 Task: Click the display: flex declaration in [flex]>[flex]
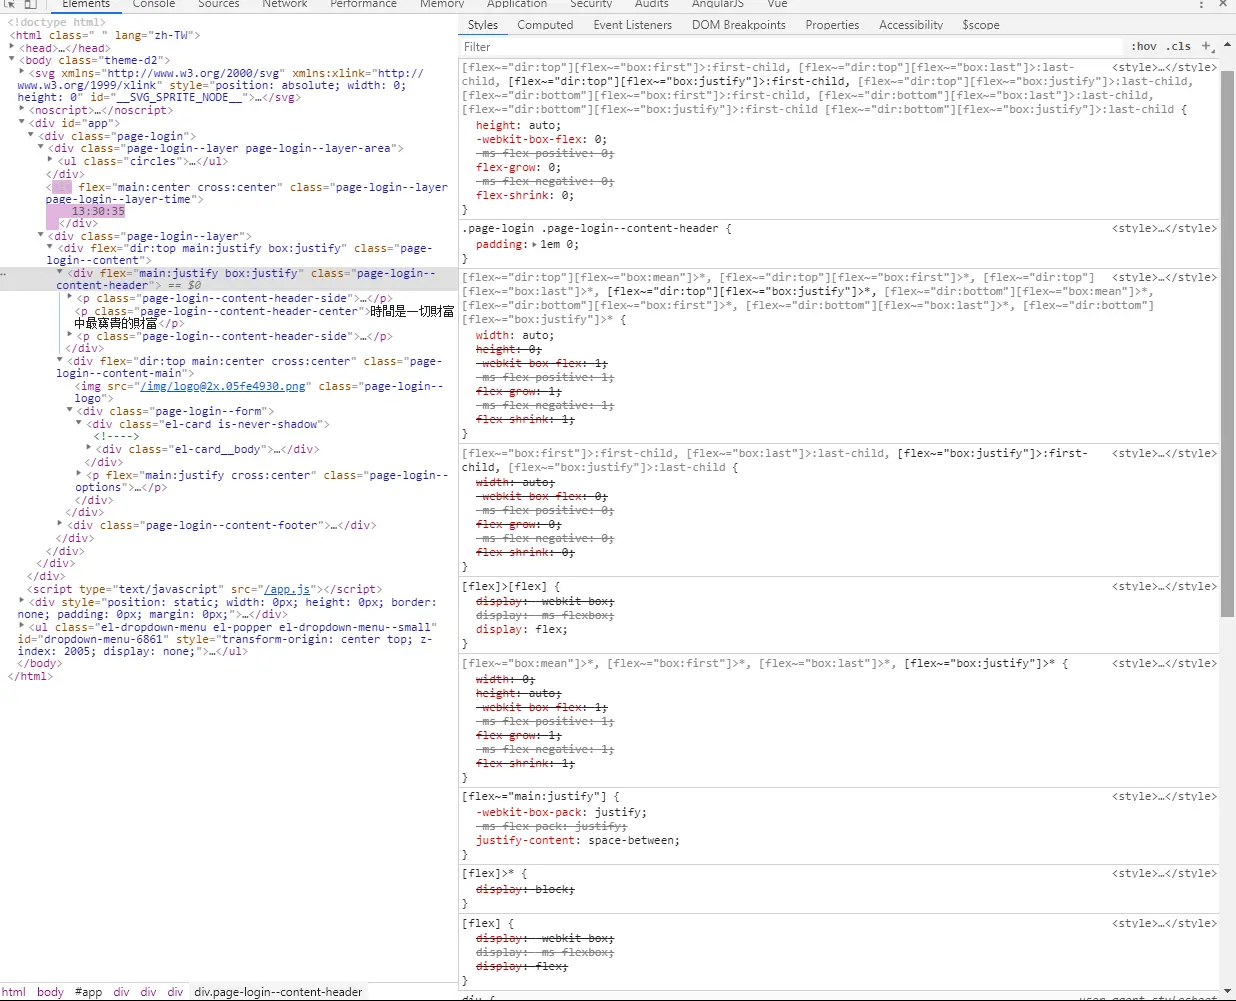(x=522, y=629)
